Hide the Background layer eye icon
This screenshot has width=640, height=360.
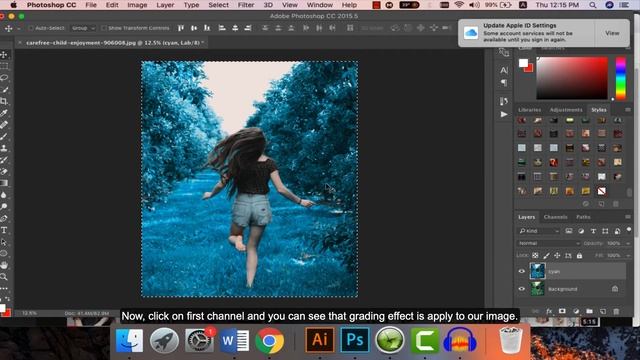[522, 289]
